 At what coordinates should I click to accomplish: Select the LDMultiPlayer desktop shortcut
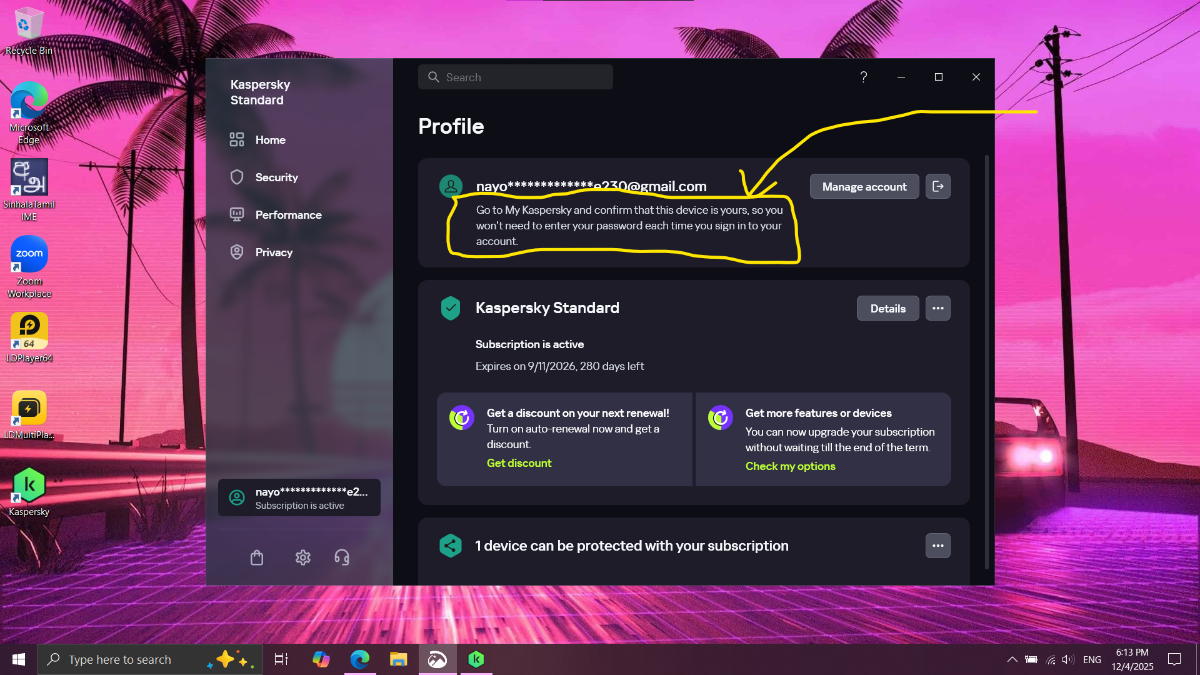[x=29, y=415]
